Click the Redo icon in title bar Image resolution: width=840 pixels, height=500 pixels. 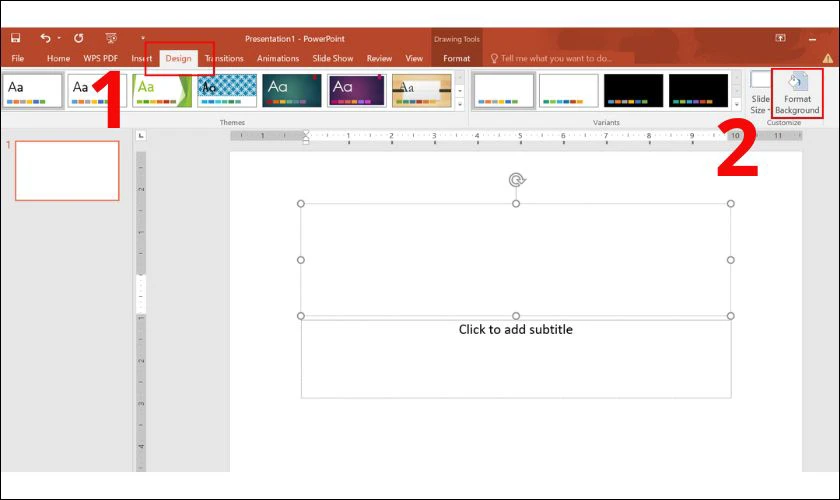pyautogui.click(x=78, y=38)
